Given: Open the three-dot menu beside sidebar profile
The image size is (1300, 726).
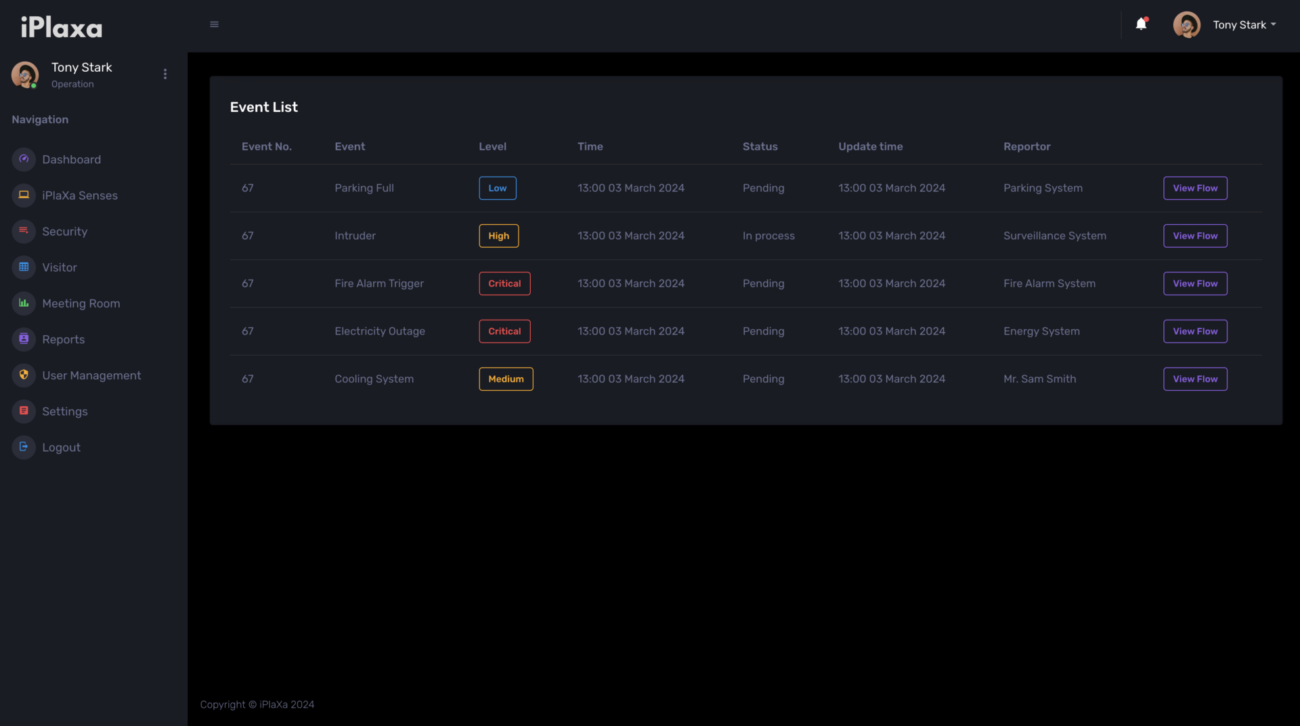Looking at the screenshot, I should (x=165, y=74).
